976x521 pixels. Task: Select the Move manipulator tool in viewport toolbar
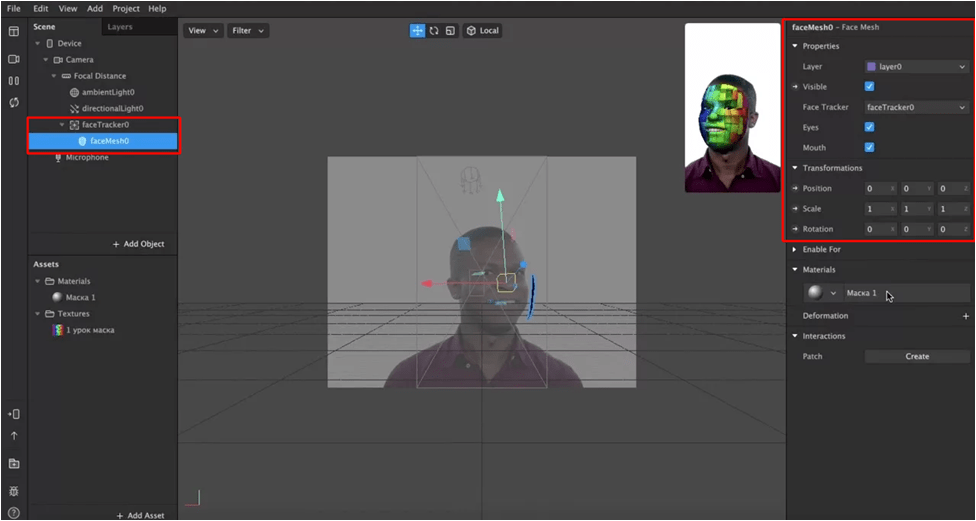point(417,31)
